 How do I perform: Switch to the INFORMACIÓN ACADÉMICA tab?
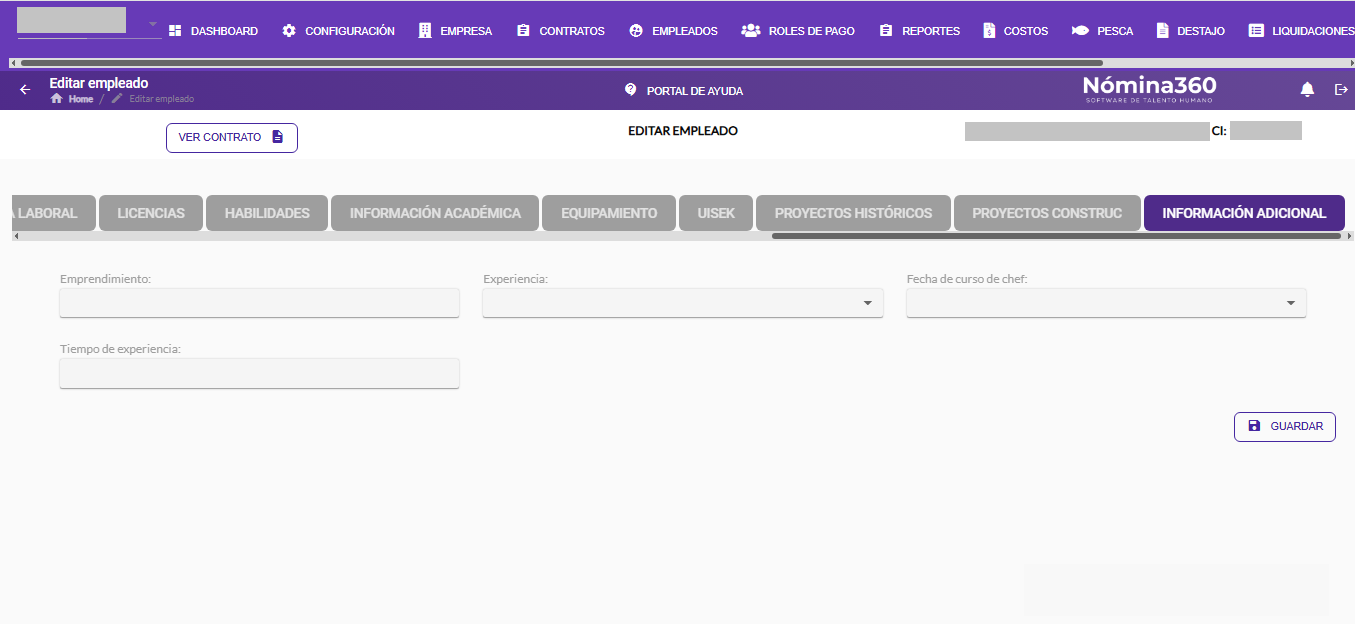[x=435, y=213]
